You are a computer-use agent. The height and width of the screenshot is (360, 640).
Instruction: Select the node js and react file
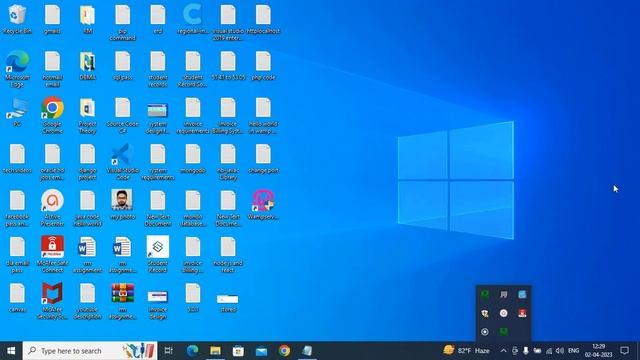(x=228, y=255)
